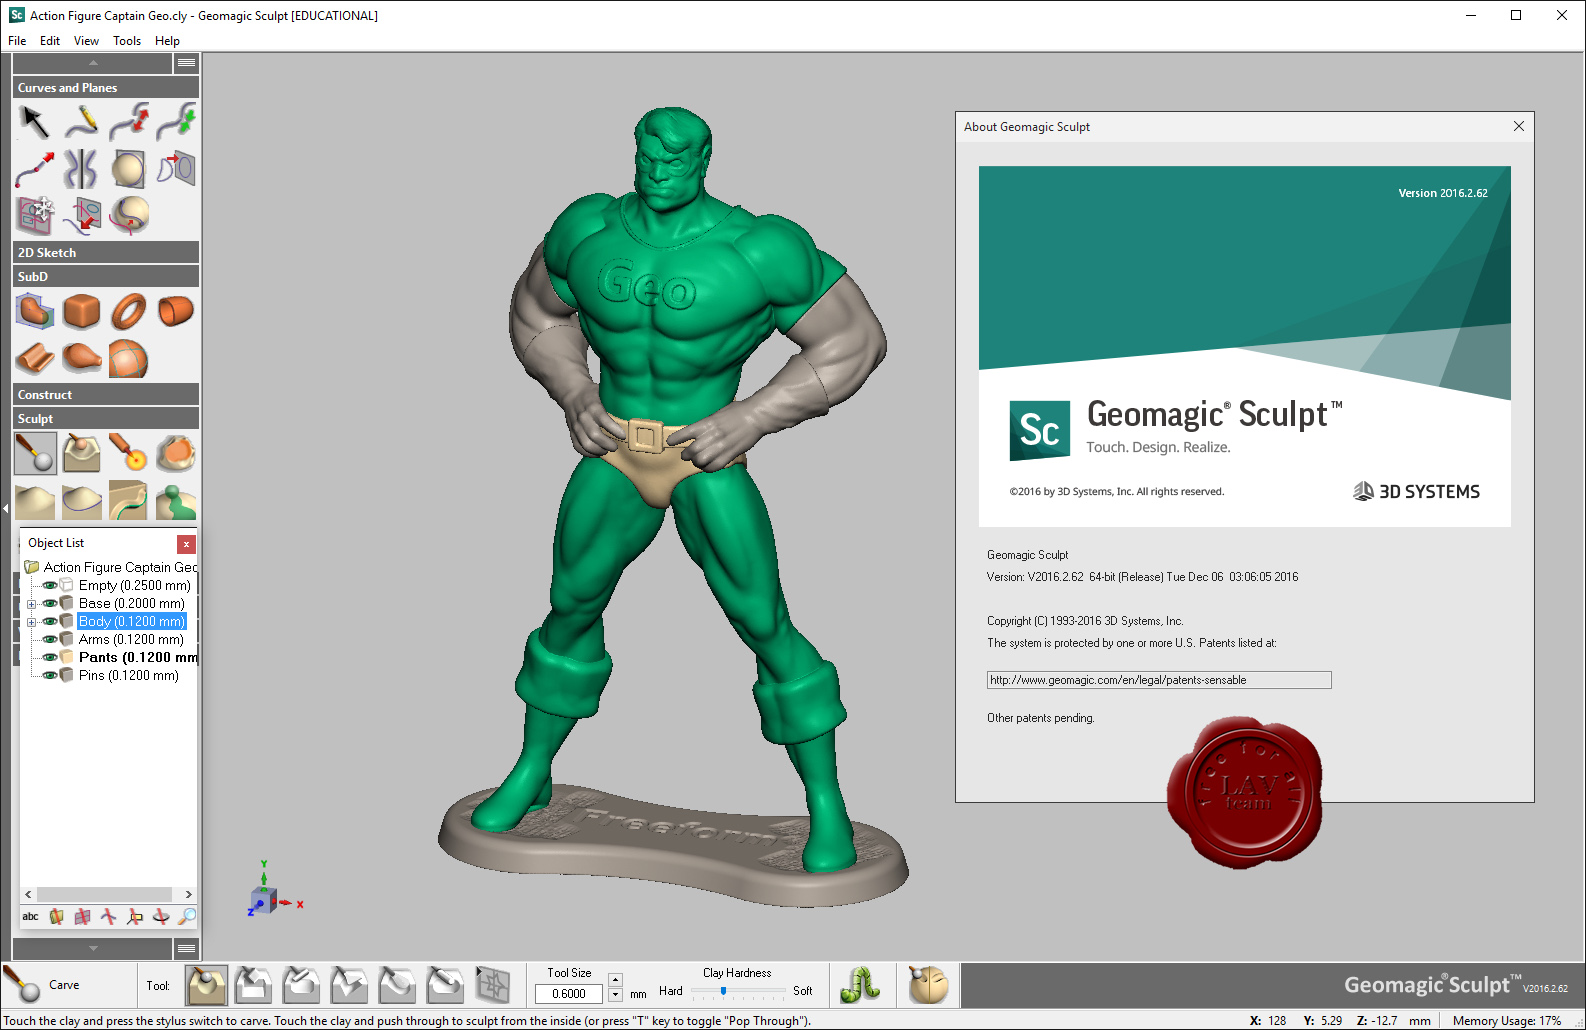
Task: Select the SubD freeform shape tool
Action: (x=35, y=311)
